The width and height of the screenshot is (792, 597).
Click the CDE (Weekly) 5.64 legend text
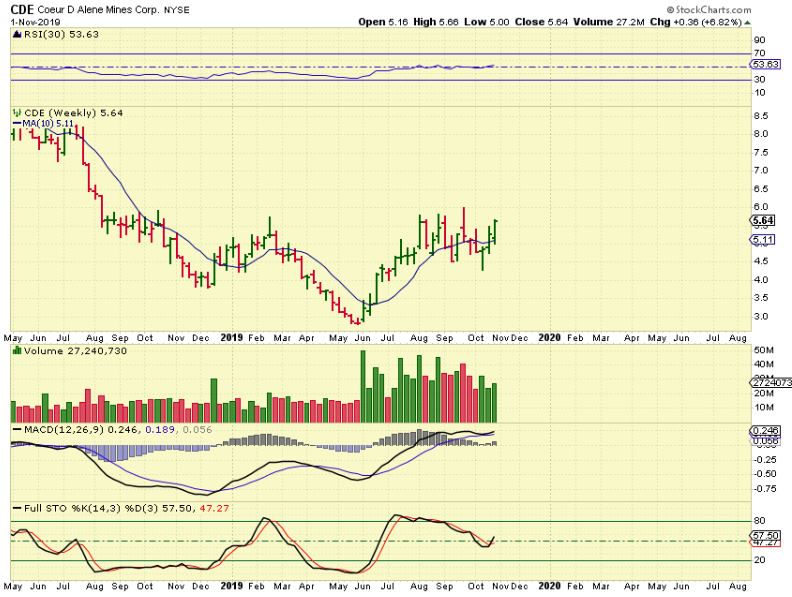[x=74, y=113]
